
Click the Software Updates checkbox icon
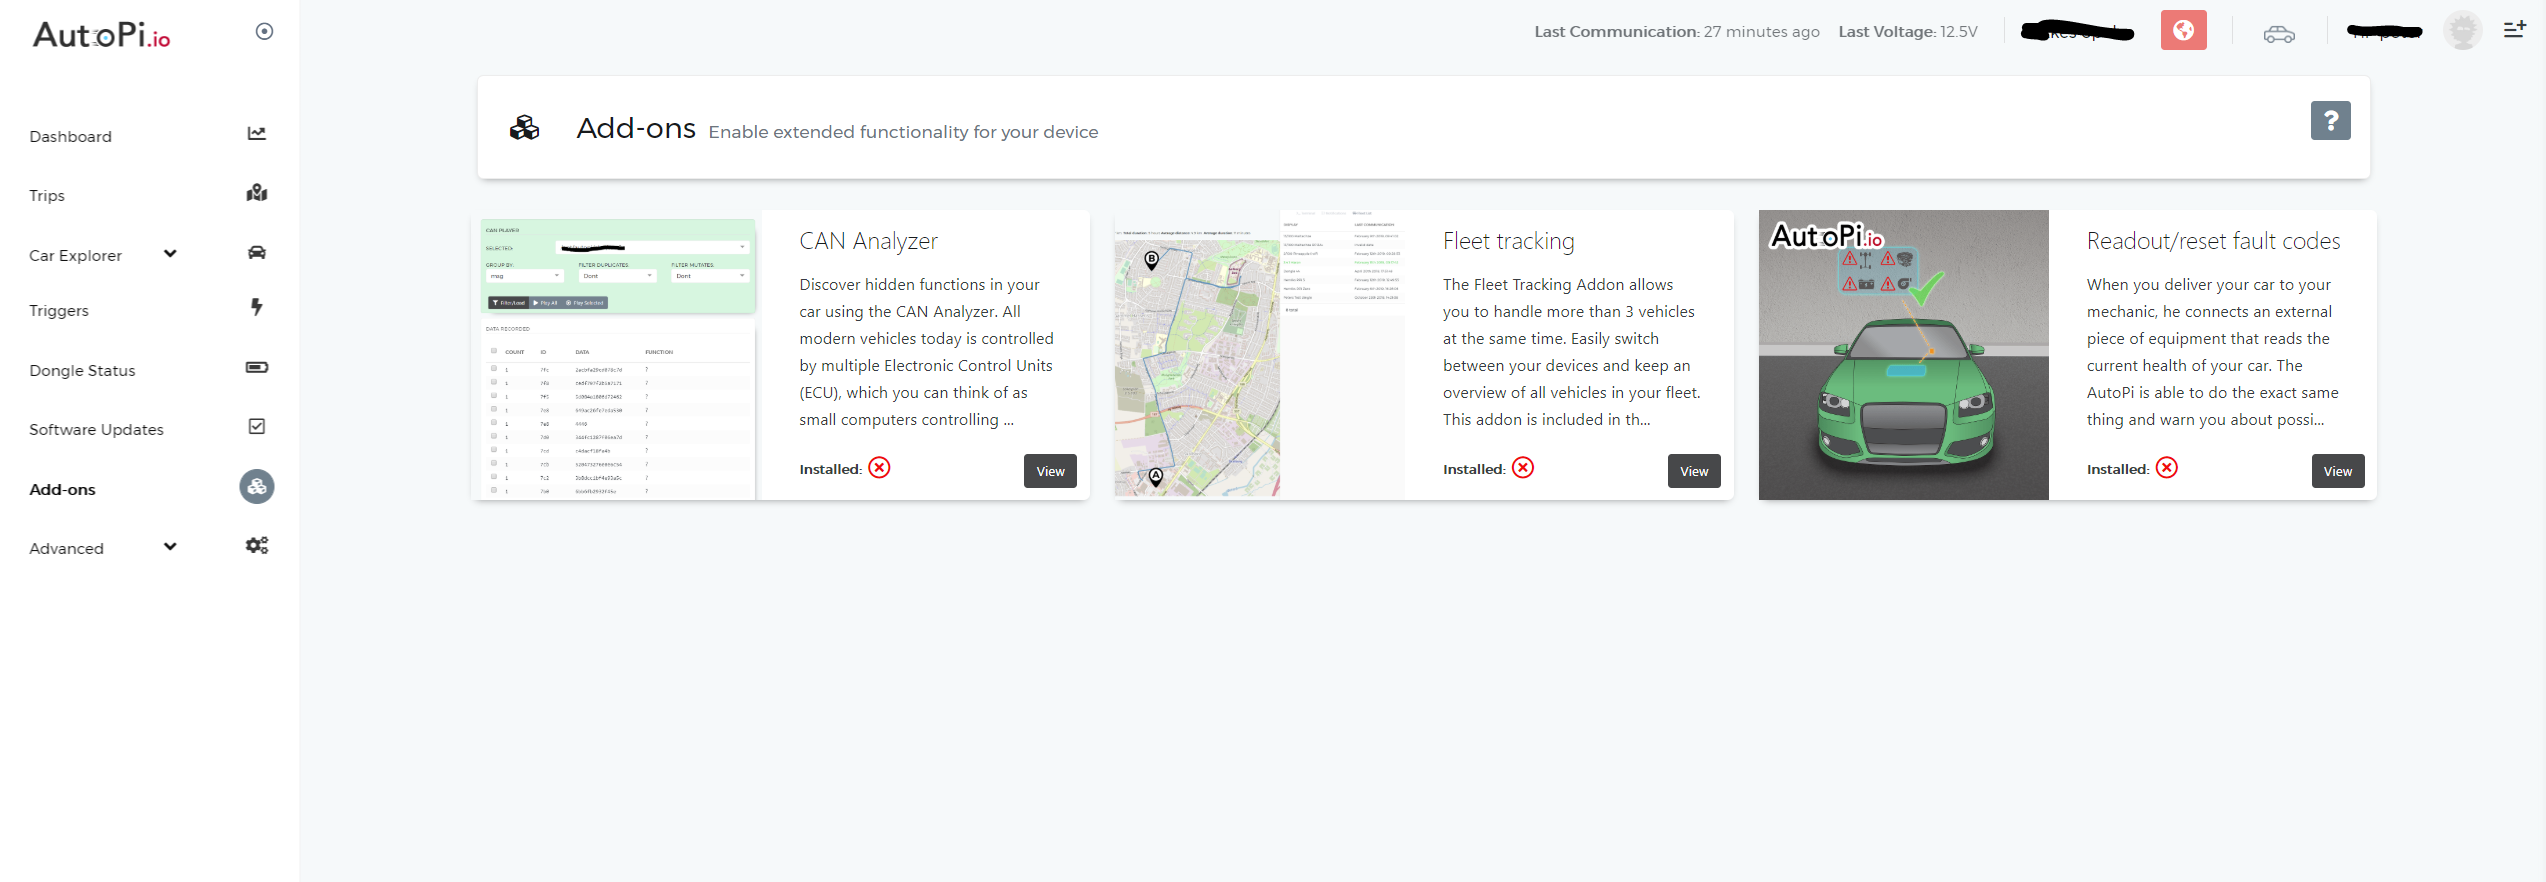(x=257, y=426)
